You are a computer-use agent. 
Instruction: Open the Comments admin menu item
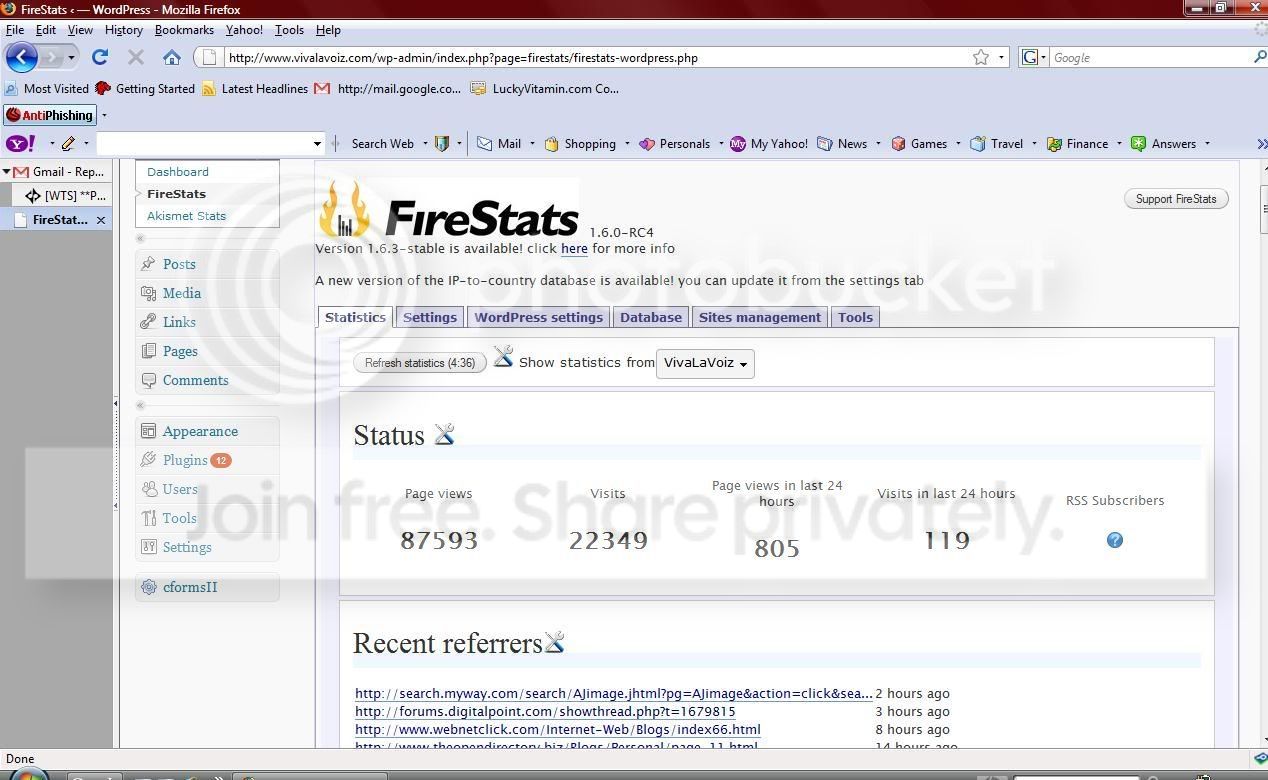coord(195,380)
